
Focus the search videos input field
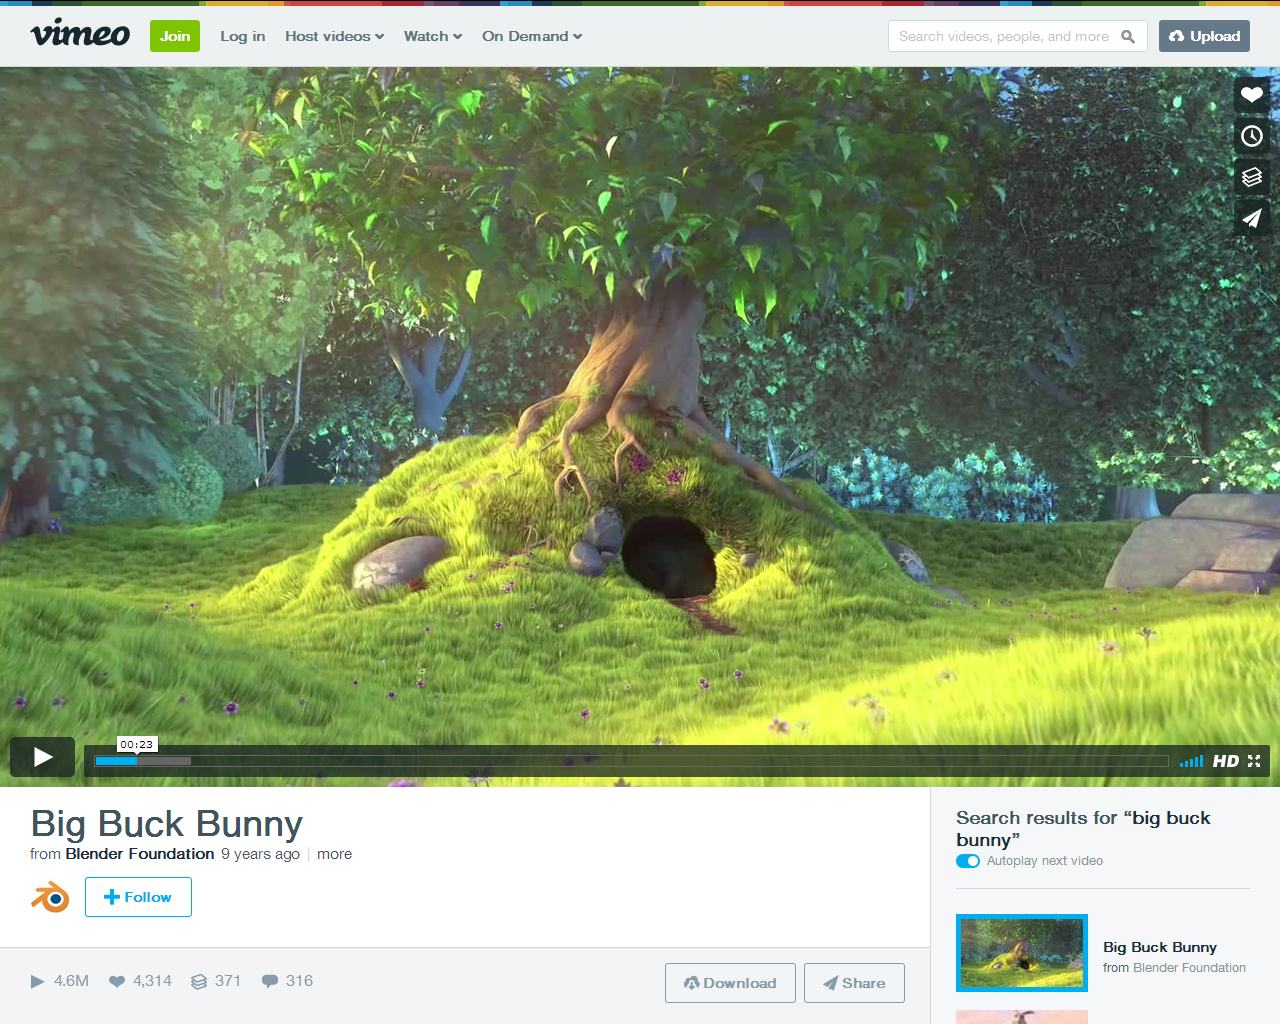point(1017,36)
